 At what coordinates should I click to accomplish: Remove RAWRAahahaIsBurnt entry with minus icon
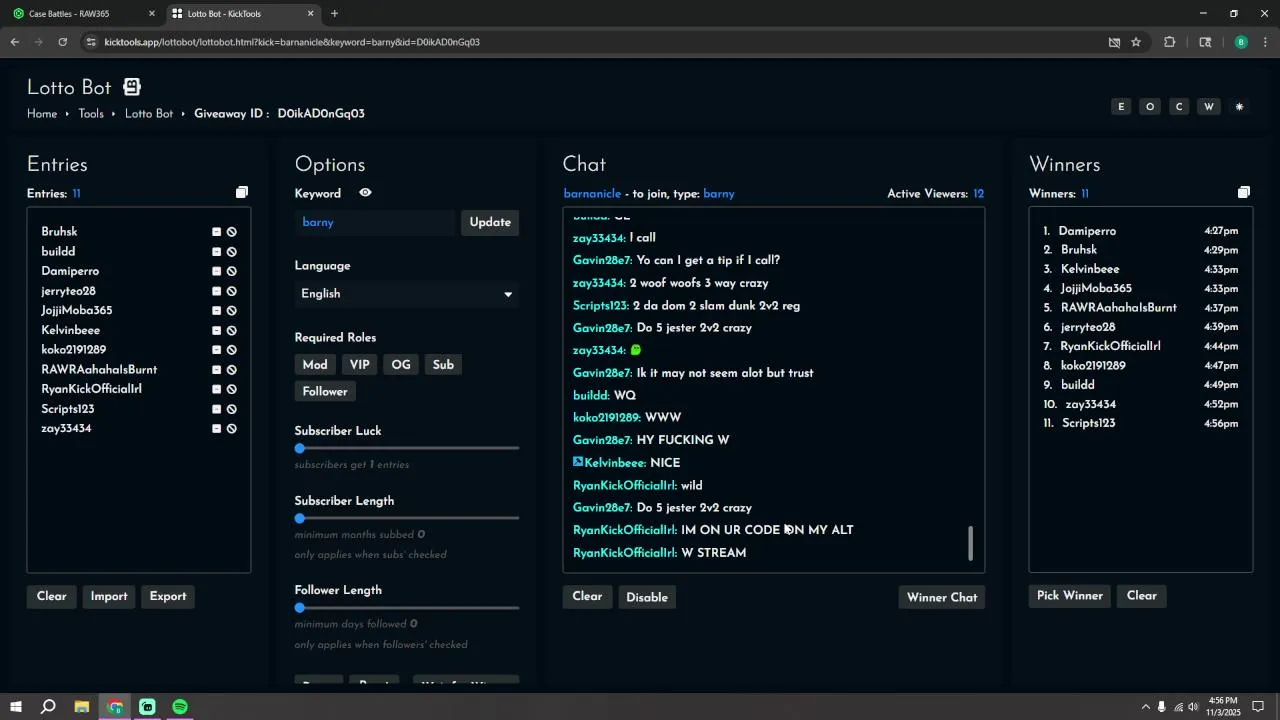pyautogui.click(x=216, y=370)
